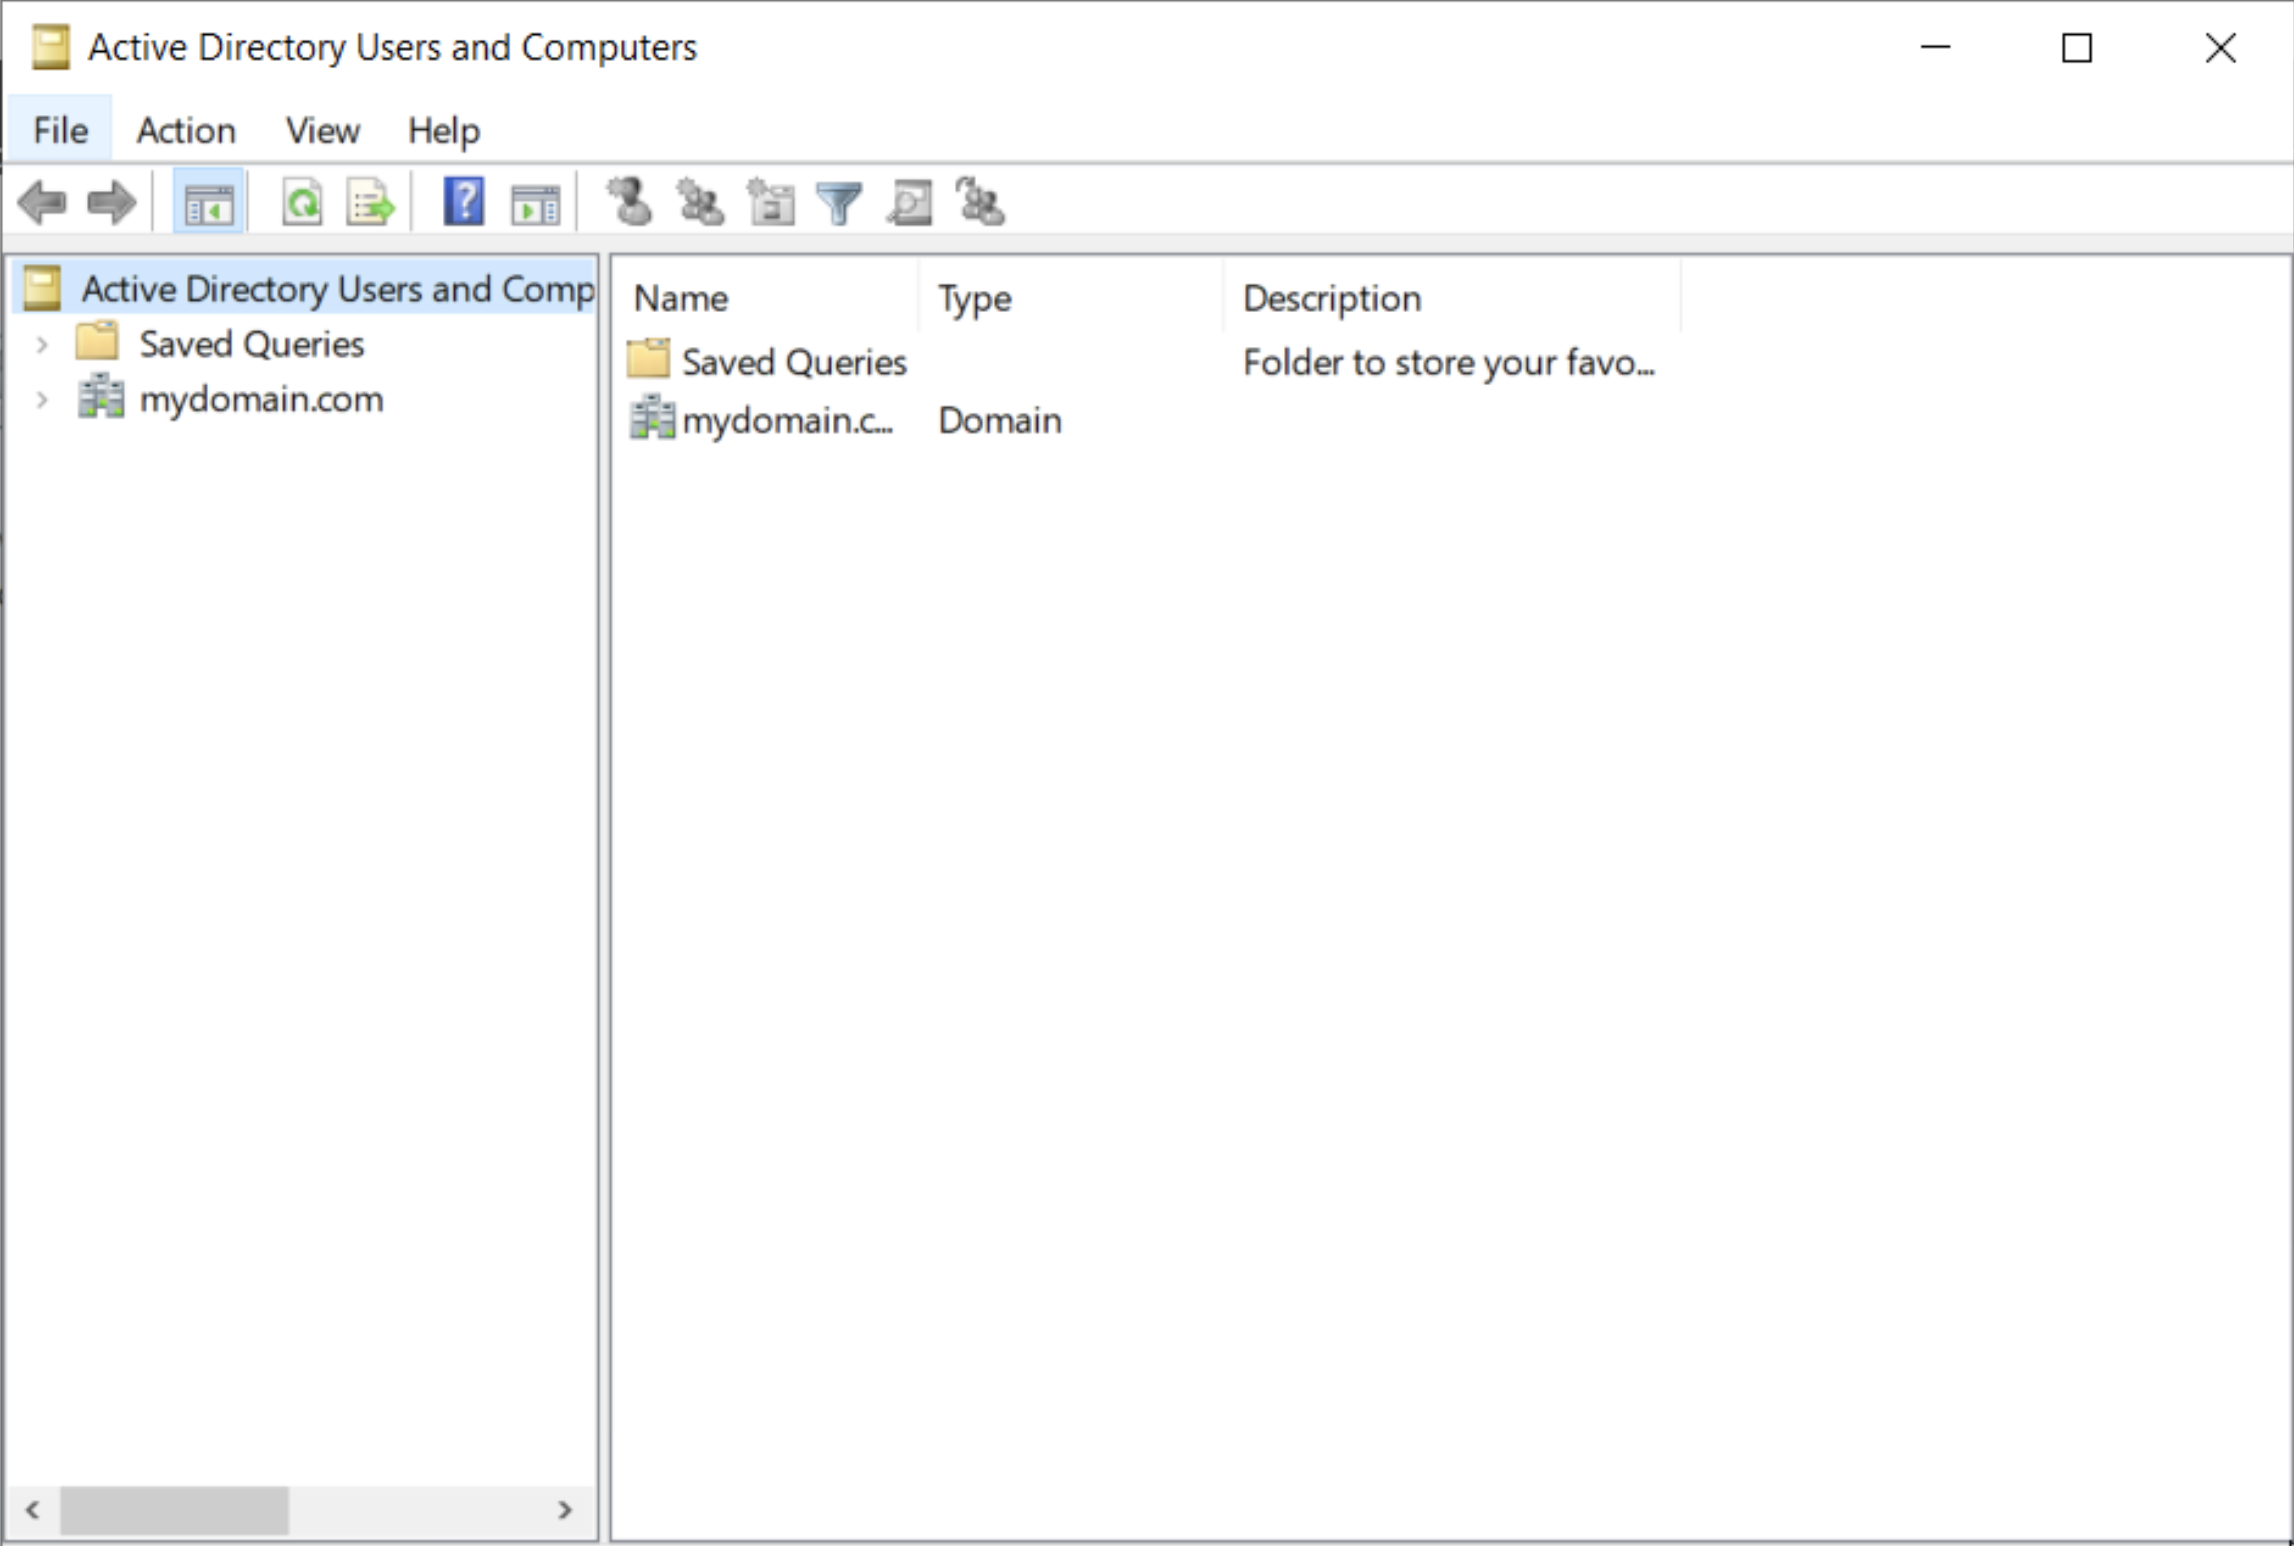Select Saved Queries in the left tree
This screenshot has width=2294, height=1546.
pos(251,343)
